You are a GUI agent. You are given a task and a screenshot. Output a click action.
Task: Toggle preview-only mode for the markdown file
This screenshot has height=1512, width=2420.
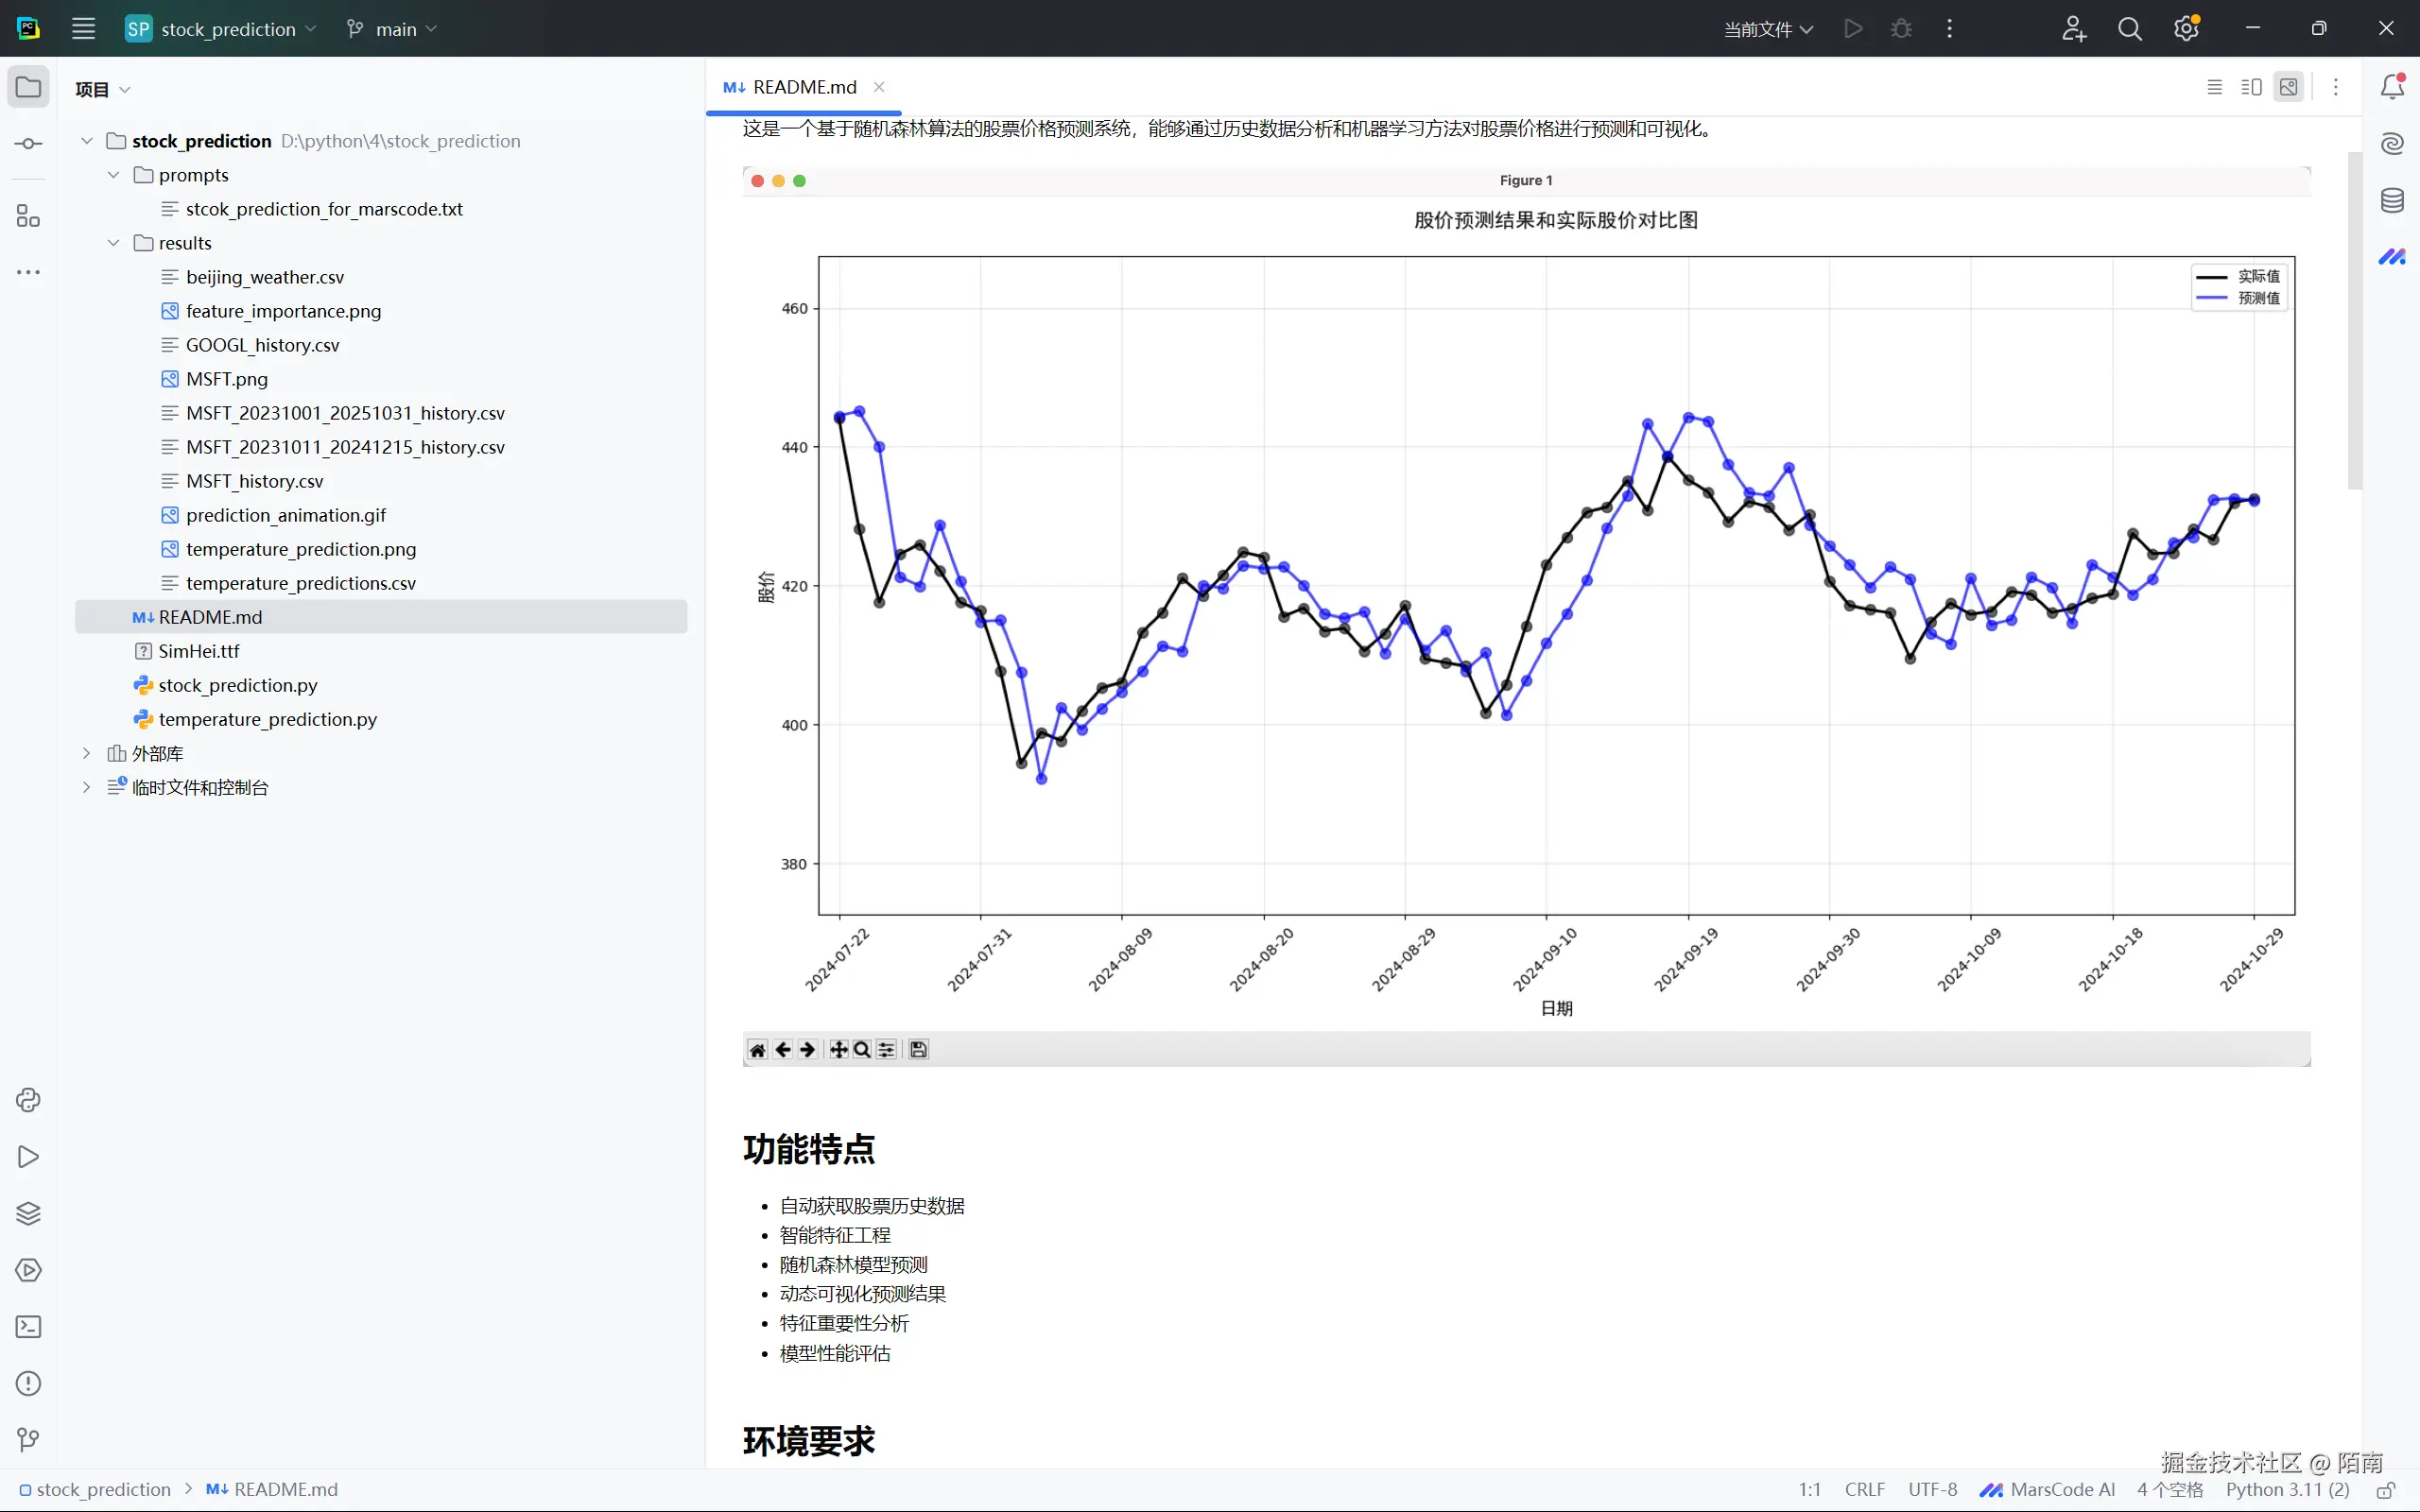pyautogui.click(x=2289, y=86)
